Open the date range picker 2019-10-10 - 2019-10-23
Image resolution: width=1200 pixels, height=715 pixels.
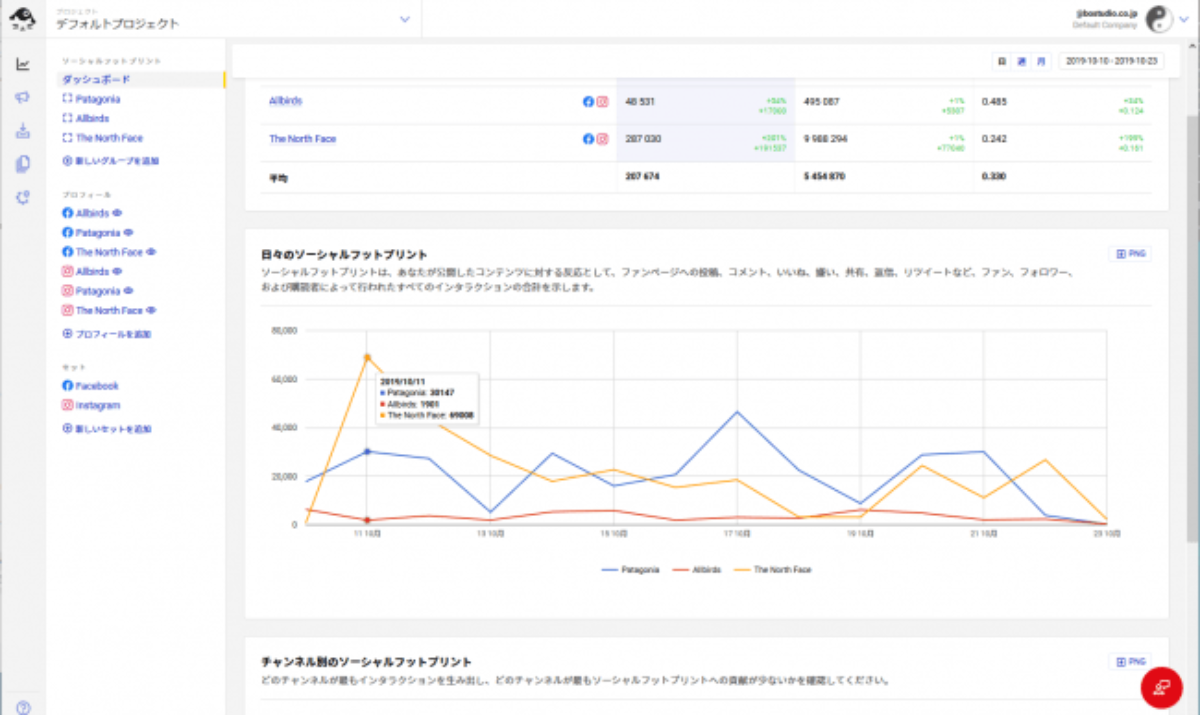[x=1111, y=61]
